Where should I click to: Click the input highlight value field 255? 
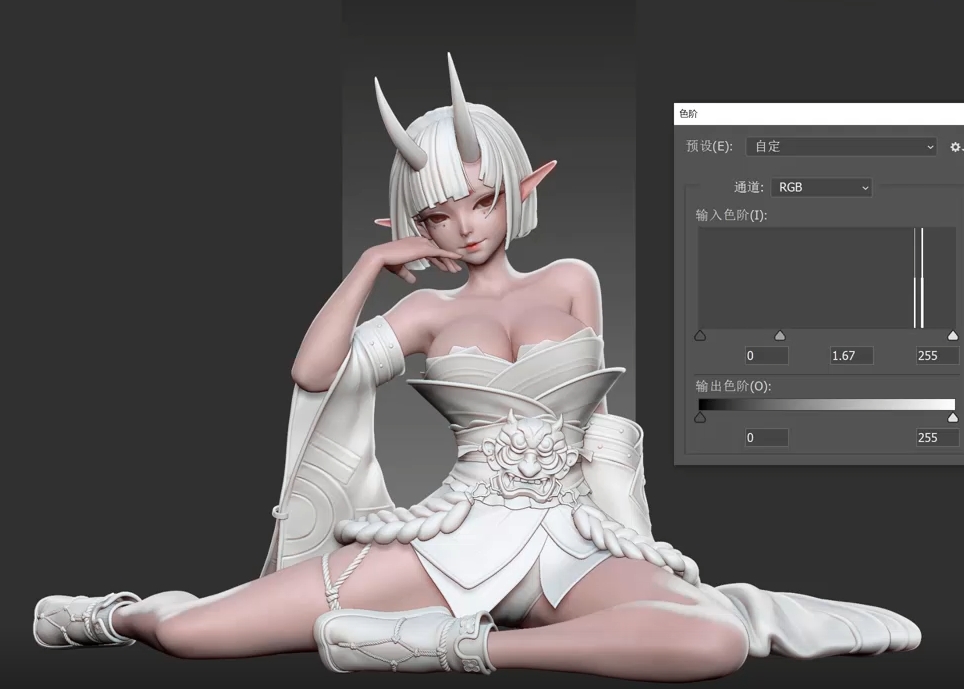tap(937, 355)
